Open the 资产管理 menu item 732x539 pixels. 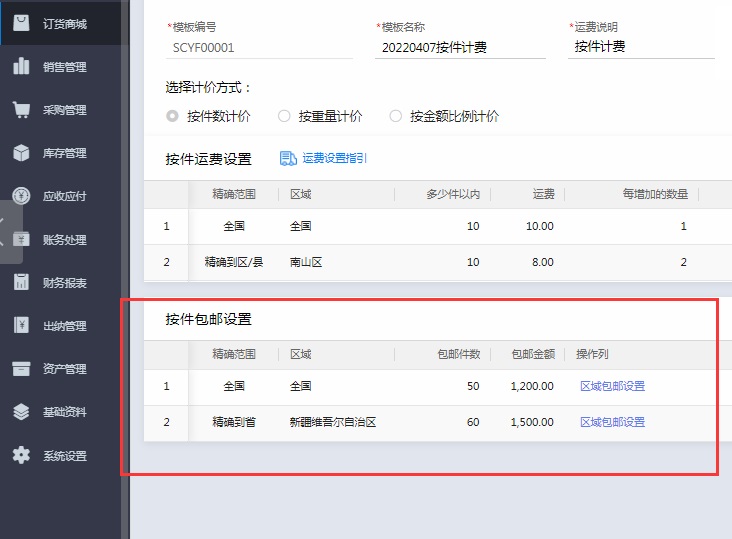pos(64,369)
